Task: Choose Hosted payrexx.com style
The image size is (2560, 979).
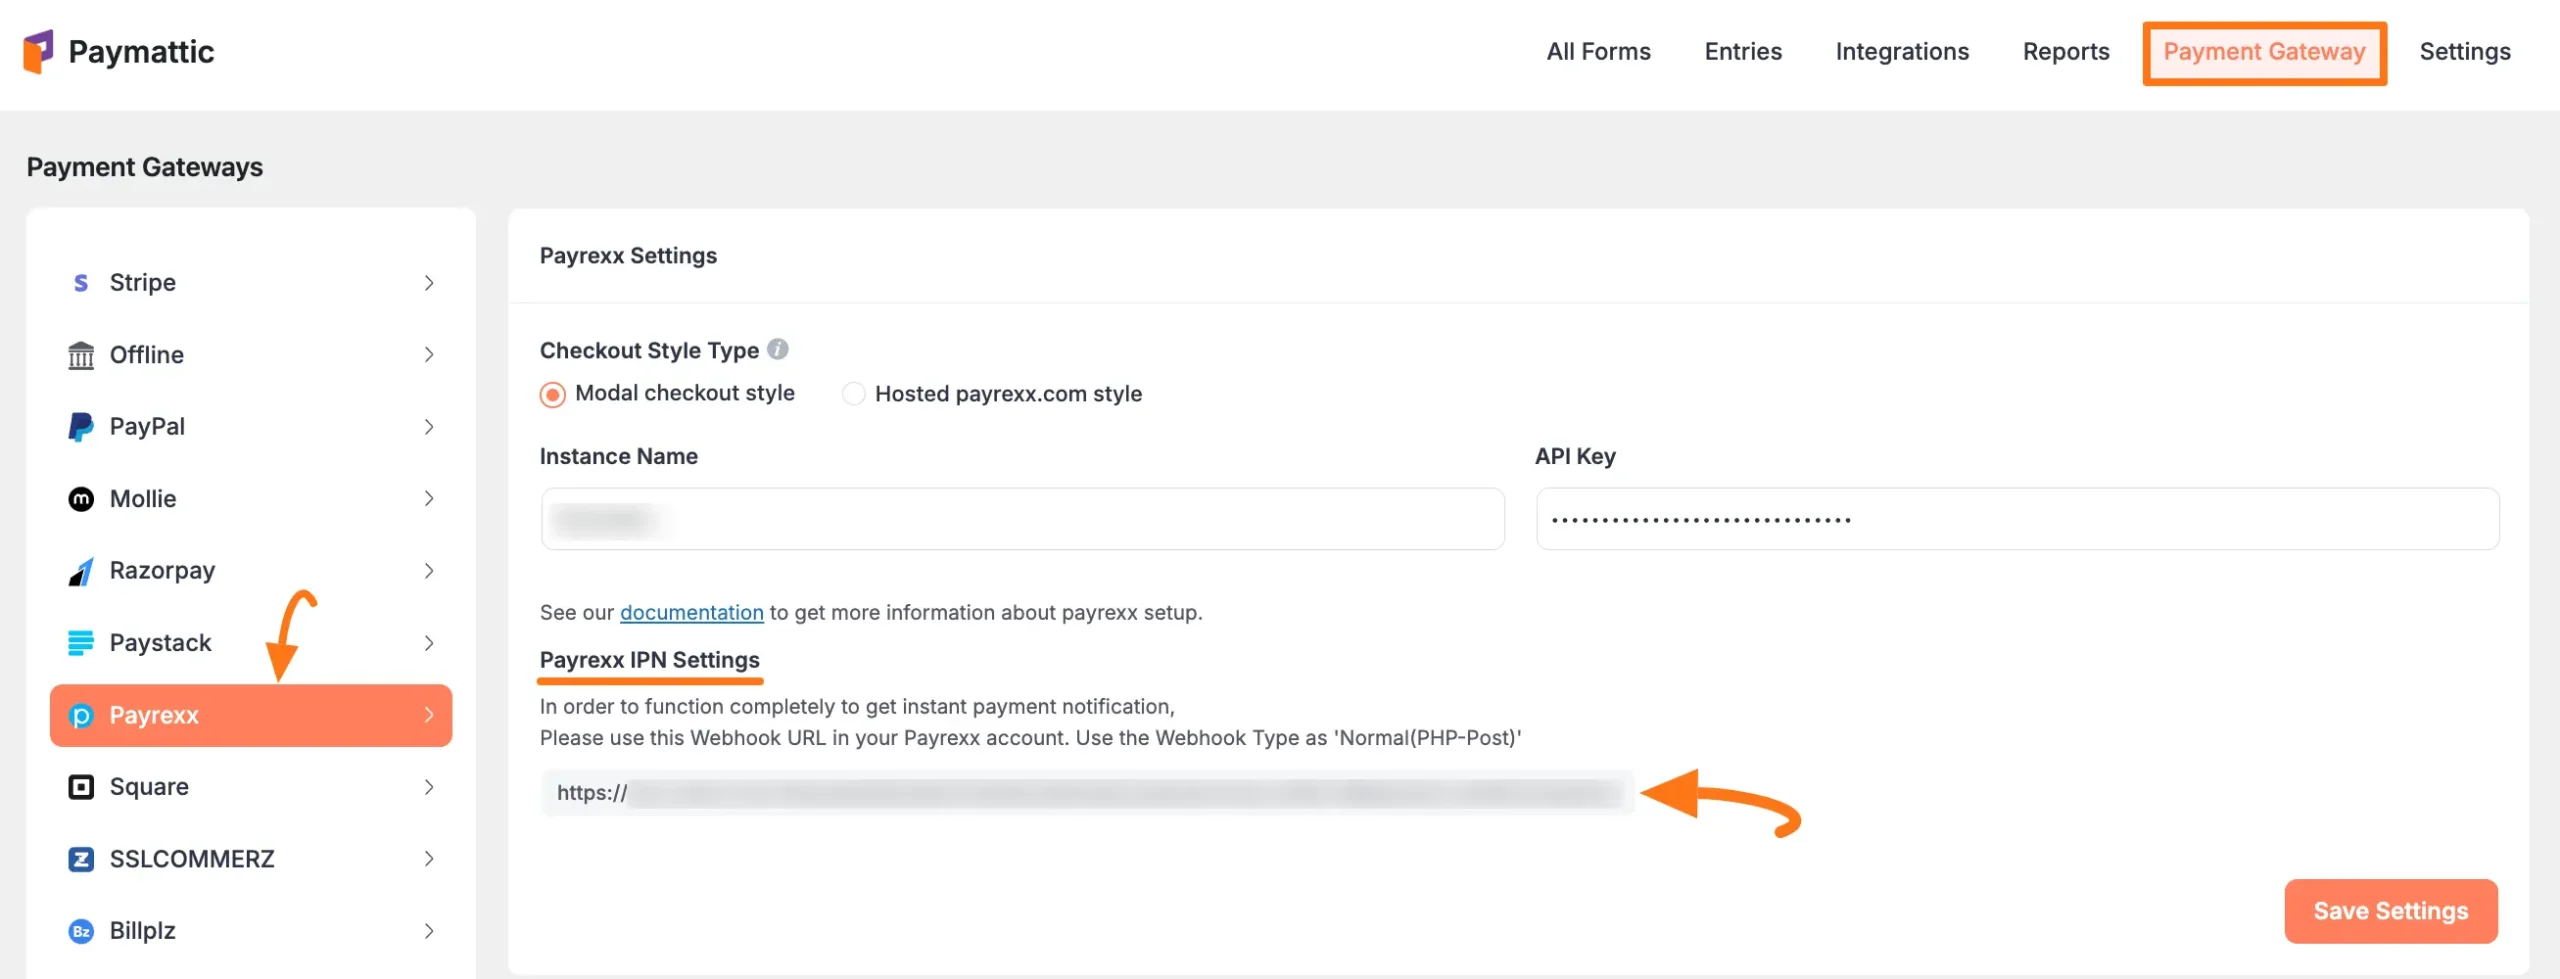Action: pyautogui.click(x=853, y=394)
